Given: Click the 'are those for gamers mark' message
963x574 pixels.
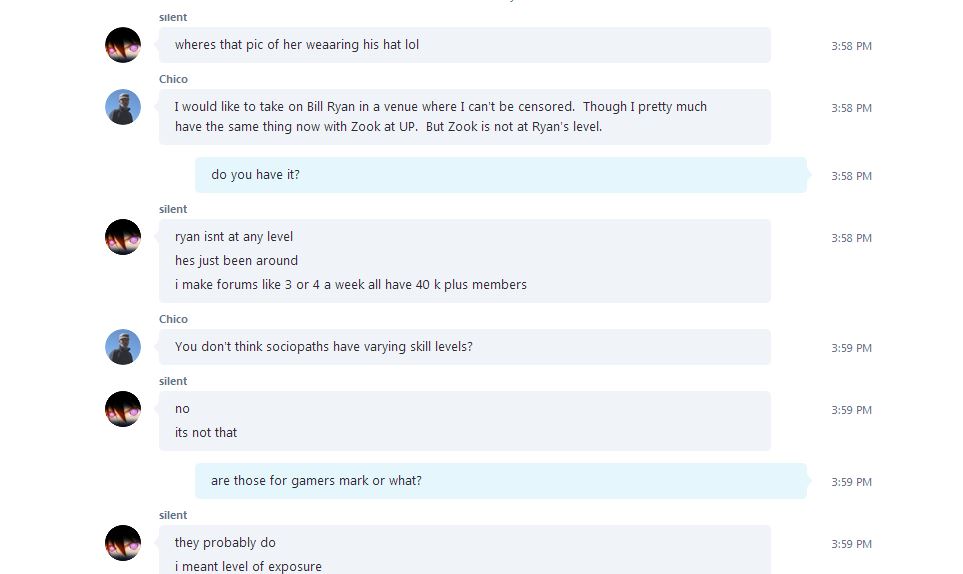Looking at the screenshot, I should click(x=501, y=481).
